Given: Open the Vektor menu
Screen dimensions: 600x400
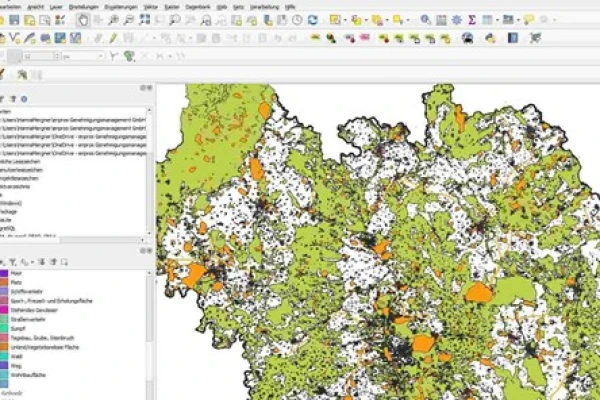Looking at the screenshot, I should pyautogui.click(x=151, y=5).
